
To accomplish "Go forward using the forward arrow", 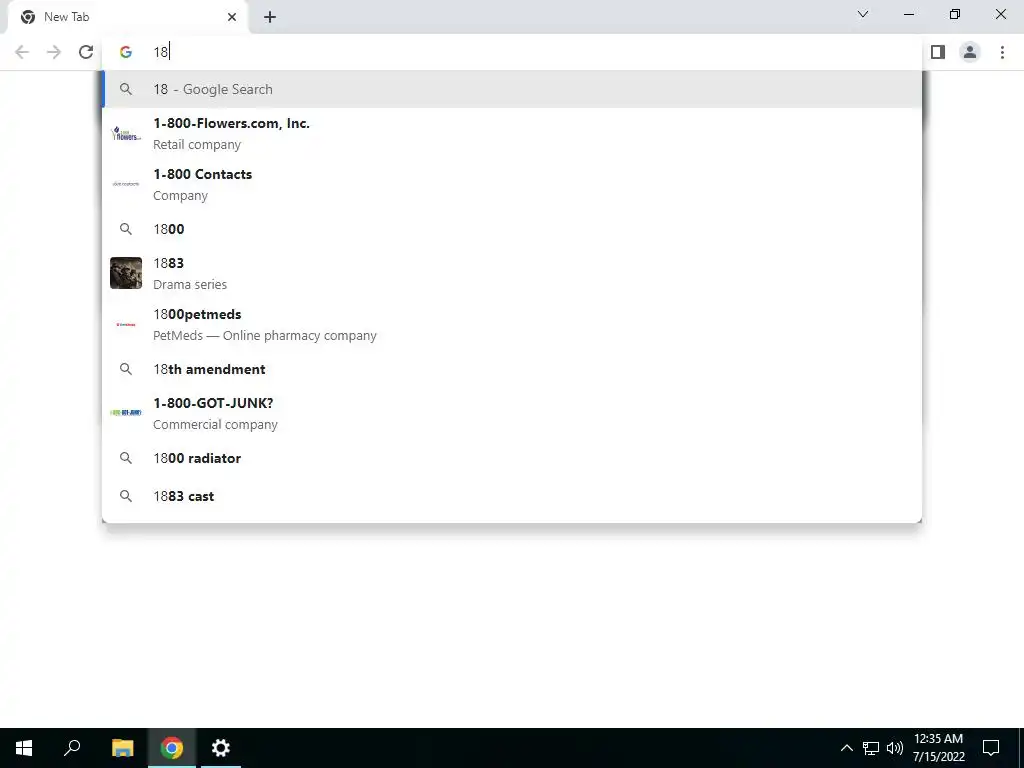I will (54, 52).
